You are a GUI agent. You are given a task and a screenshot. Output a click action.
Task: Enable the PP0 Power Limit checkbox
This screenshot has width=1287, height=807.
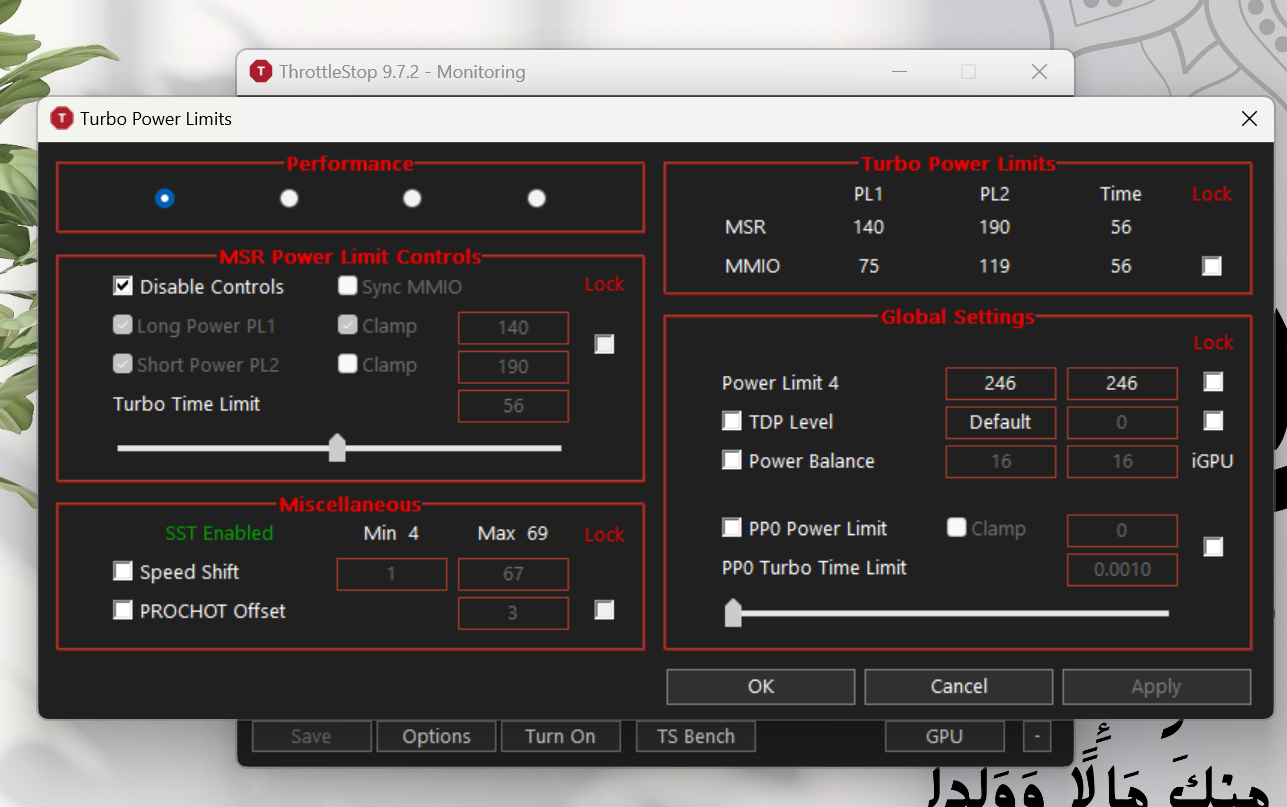(732, 527)
